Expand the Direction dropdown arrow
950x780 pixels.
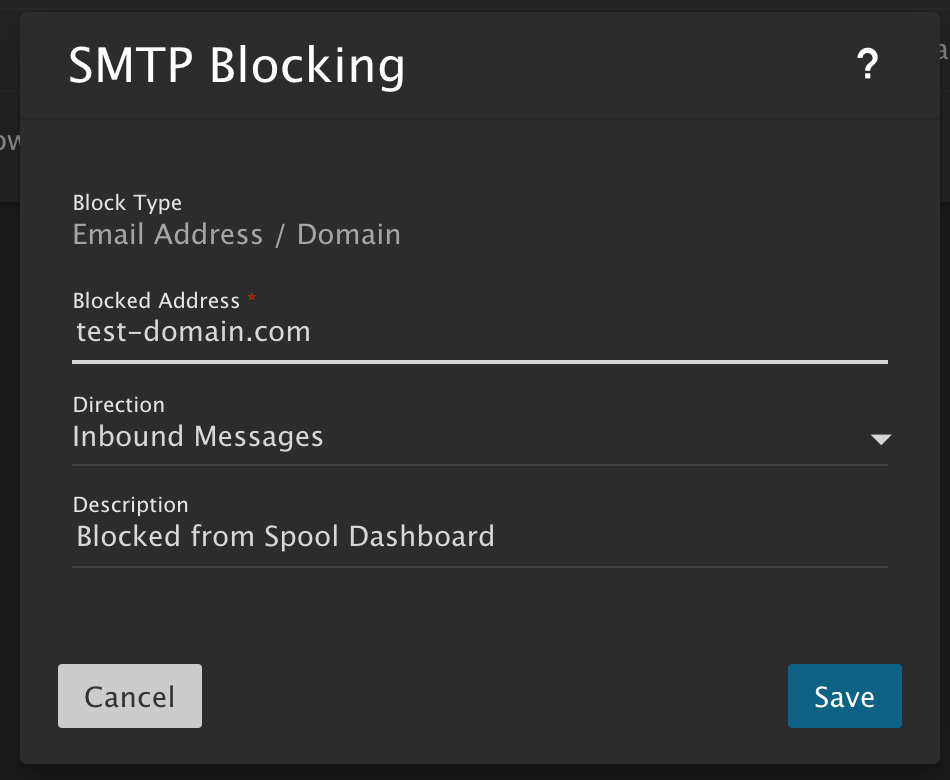pos(880,438)
